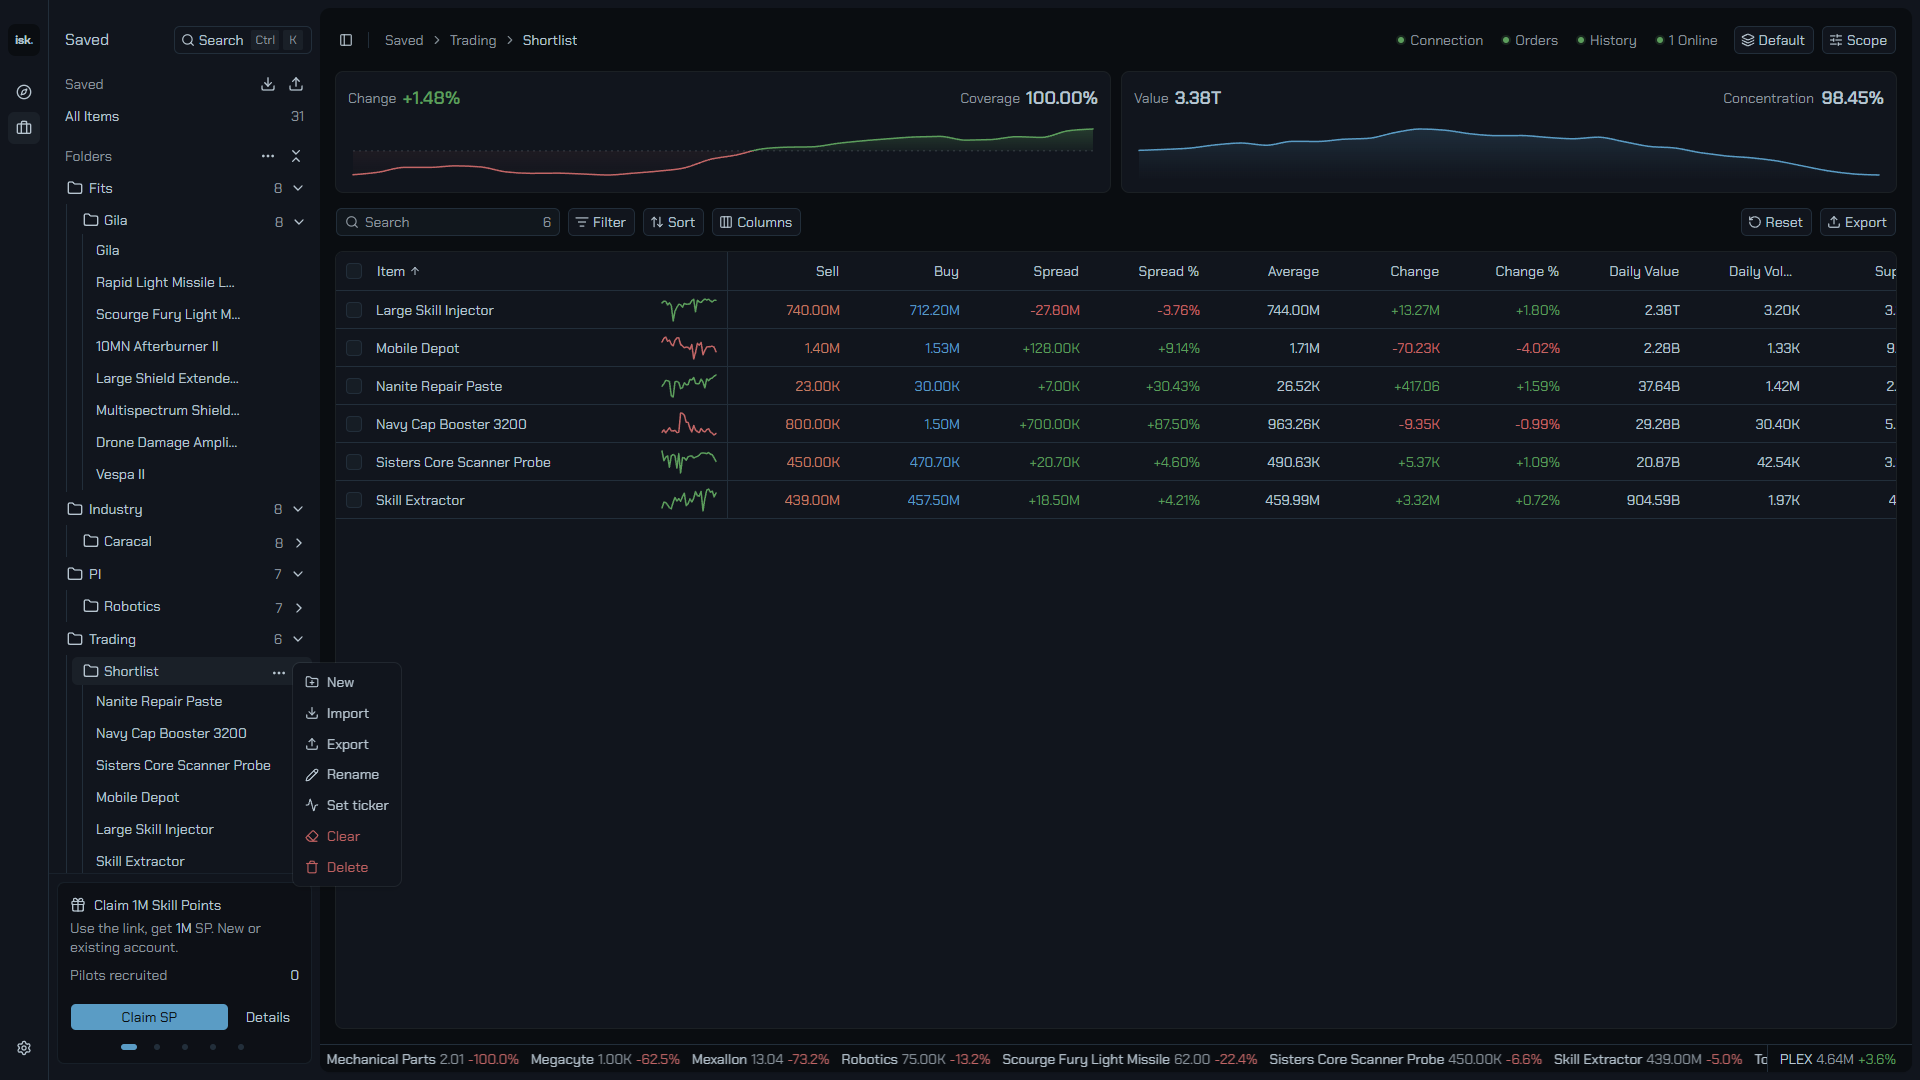Click the Navy Cap Booster 3200 sparkline

(689, 424)
